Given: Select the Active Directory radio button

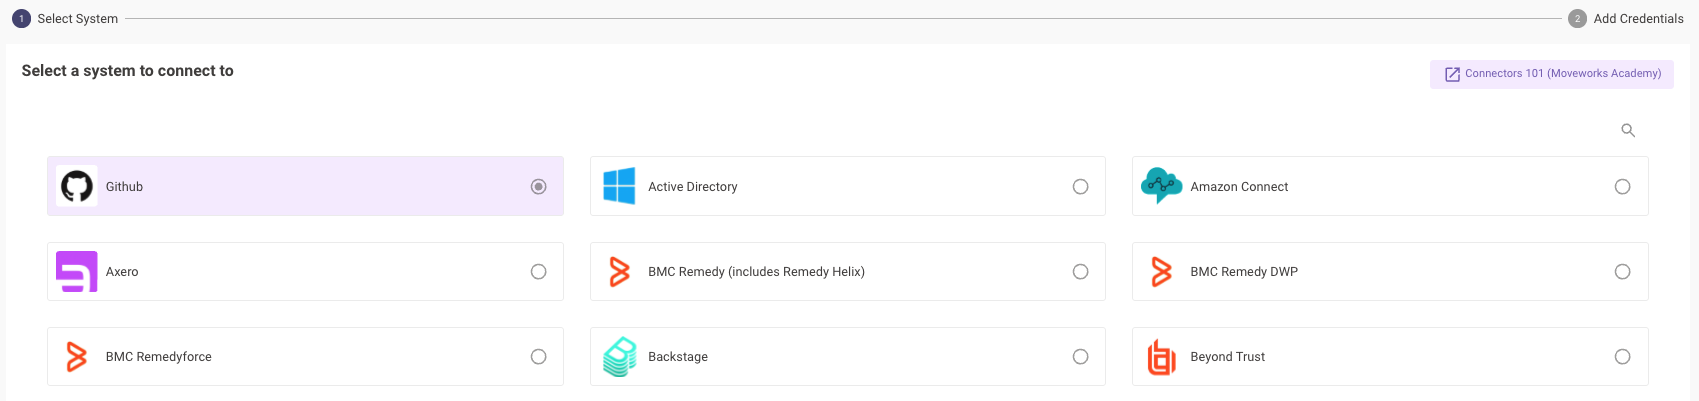Looking at the screenshot, I should click(x=1081, y=186).
